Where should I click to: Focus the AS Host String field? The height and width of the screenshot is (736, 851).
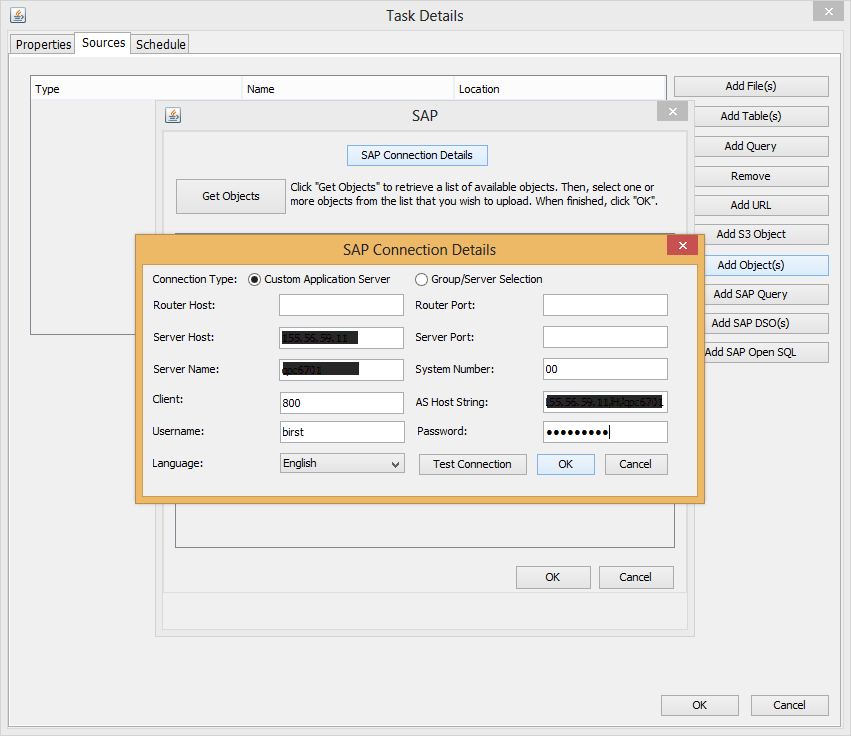pos(605,402)
